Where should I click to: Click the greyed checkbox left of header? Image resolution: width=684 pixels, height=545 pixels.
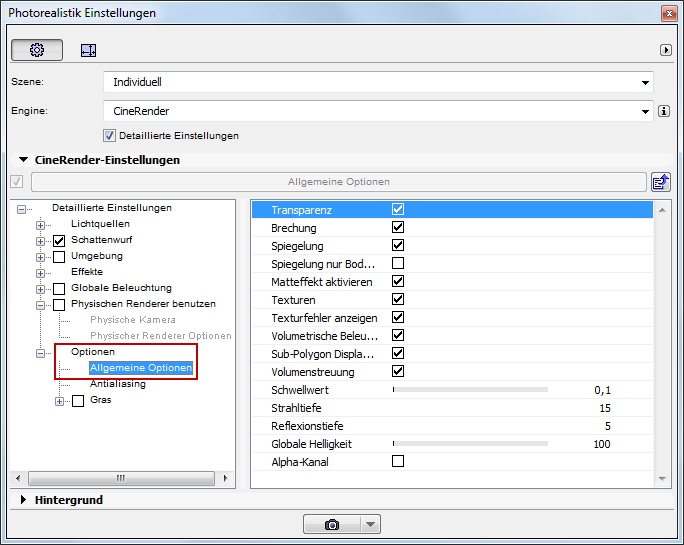(17, 182)
